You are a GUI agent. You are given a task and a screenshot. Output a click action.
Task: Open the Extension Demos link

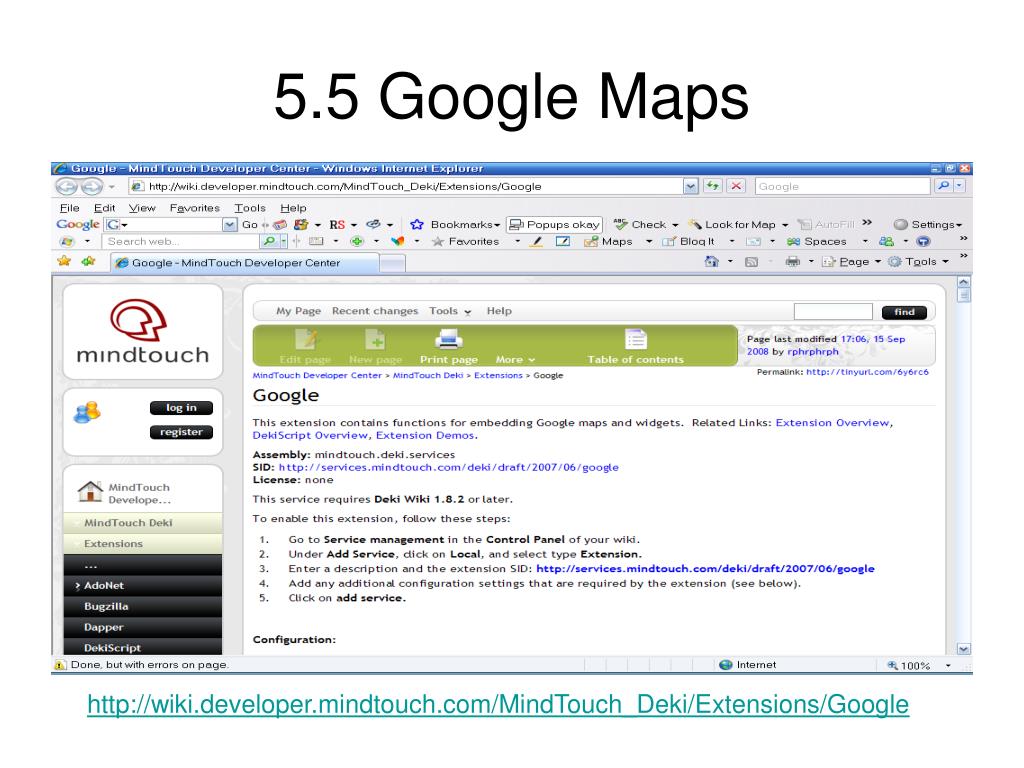tap(424, 435)
